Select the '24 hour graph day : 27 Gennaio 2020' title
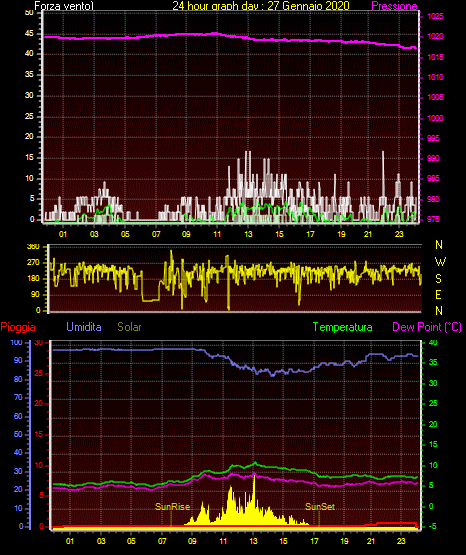466x555 pixels. 261,6
